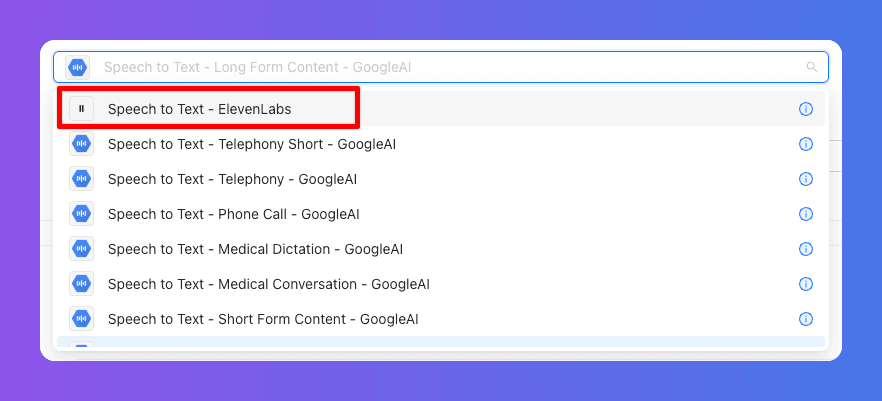
Task: Click icon beside Short Form Content - GoogleAI
Action: click(x=82, y=318)
